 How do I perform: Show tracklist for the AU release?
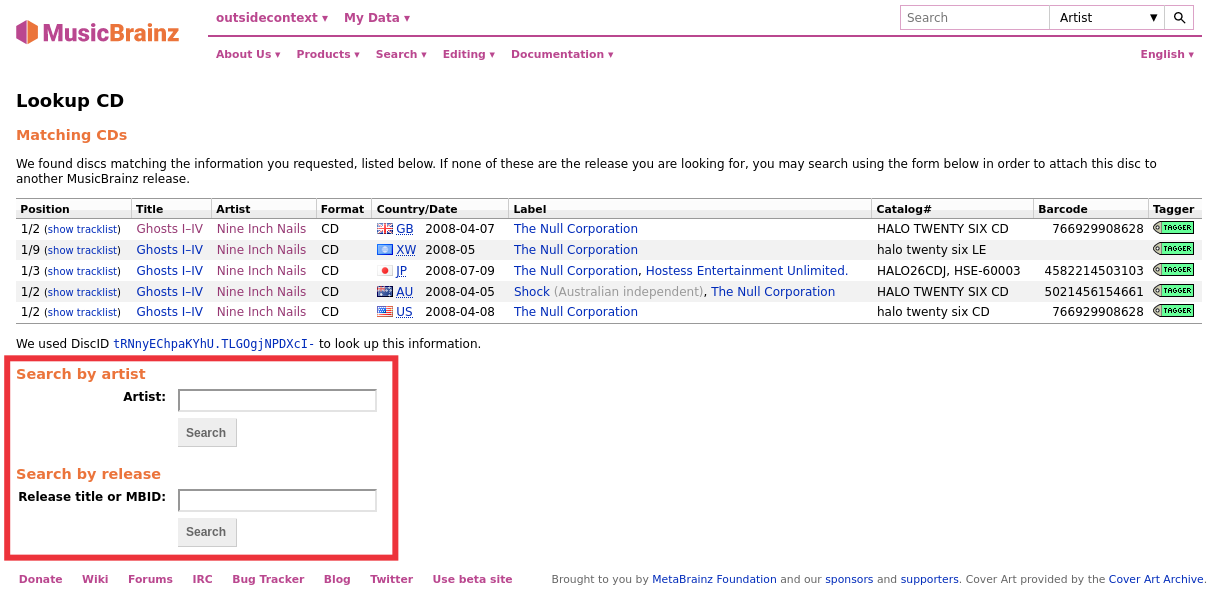(x=83, y=292)
